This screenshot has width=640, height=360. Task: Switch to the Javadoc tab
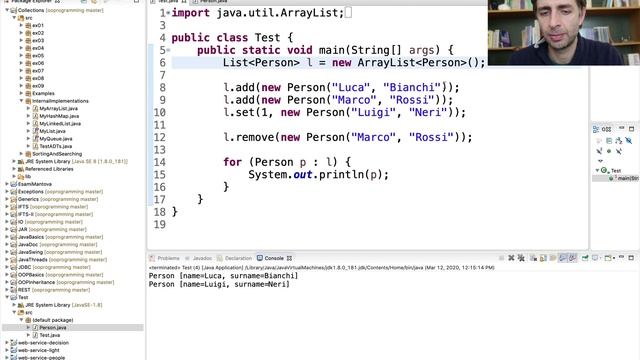199,258
